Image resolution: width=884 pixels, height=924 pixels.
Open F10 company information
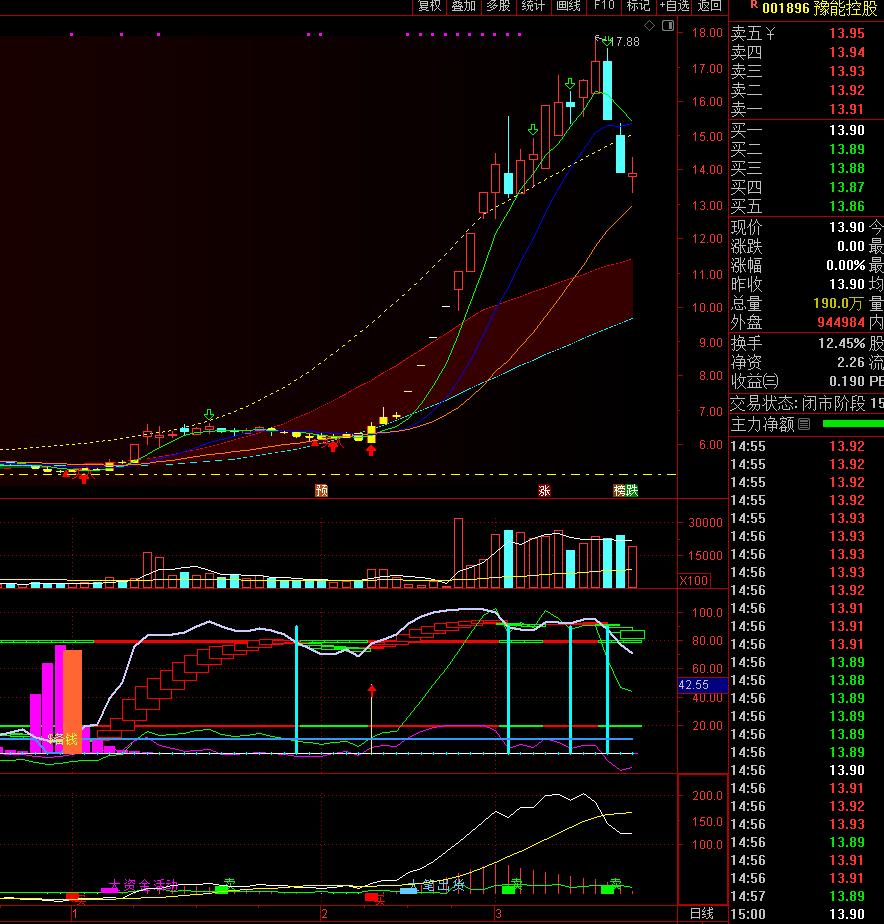(604, 6)
